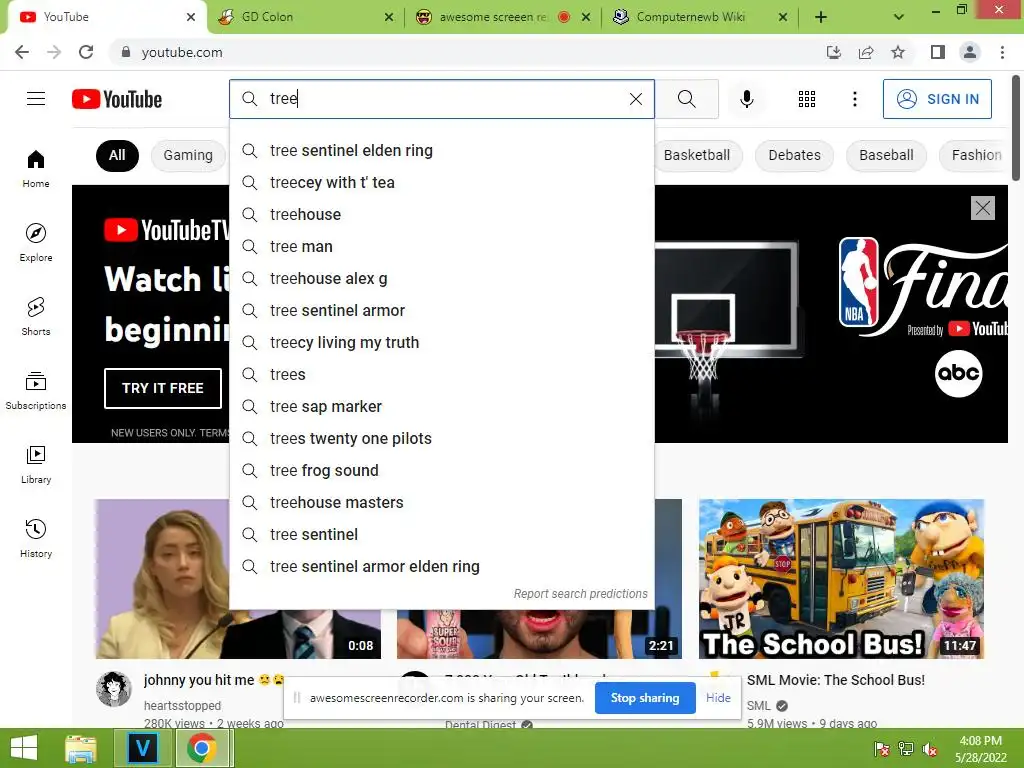This screenshot has width=1024, height=768.
Task: Select the Gaming filter chip
Action: [188, 155]
